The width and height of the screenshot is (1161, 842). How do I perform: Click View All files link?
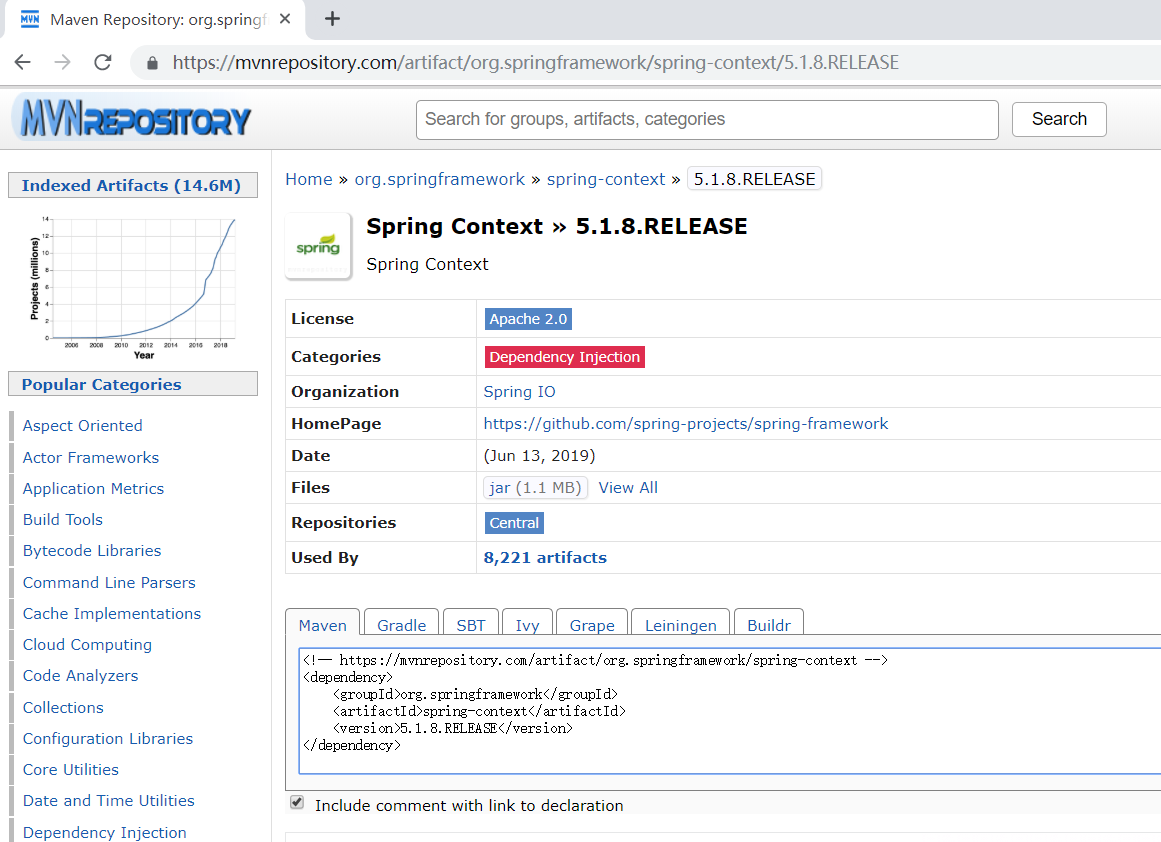[x=628, y=488]
